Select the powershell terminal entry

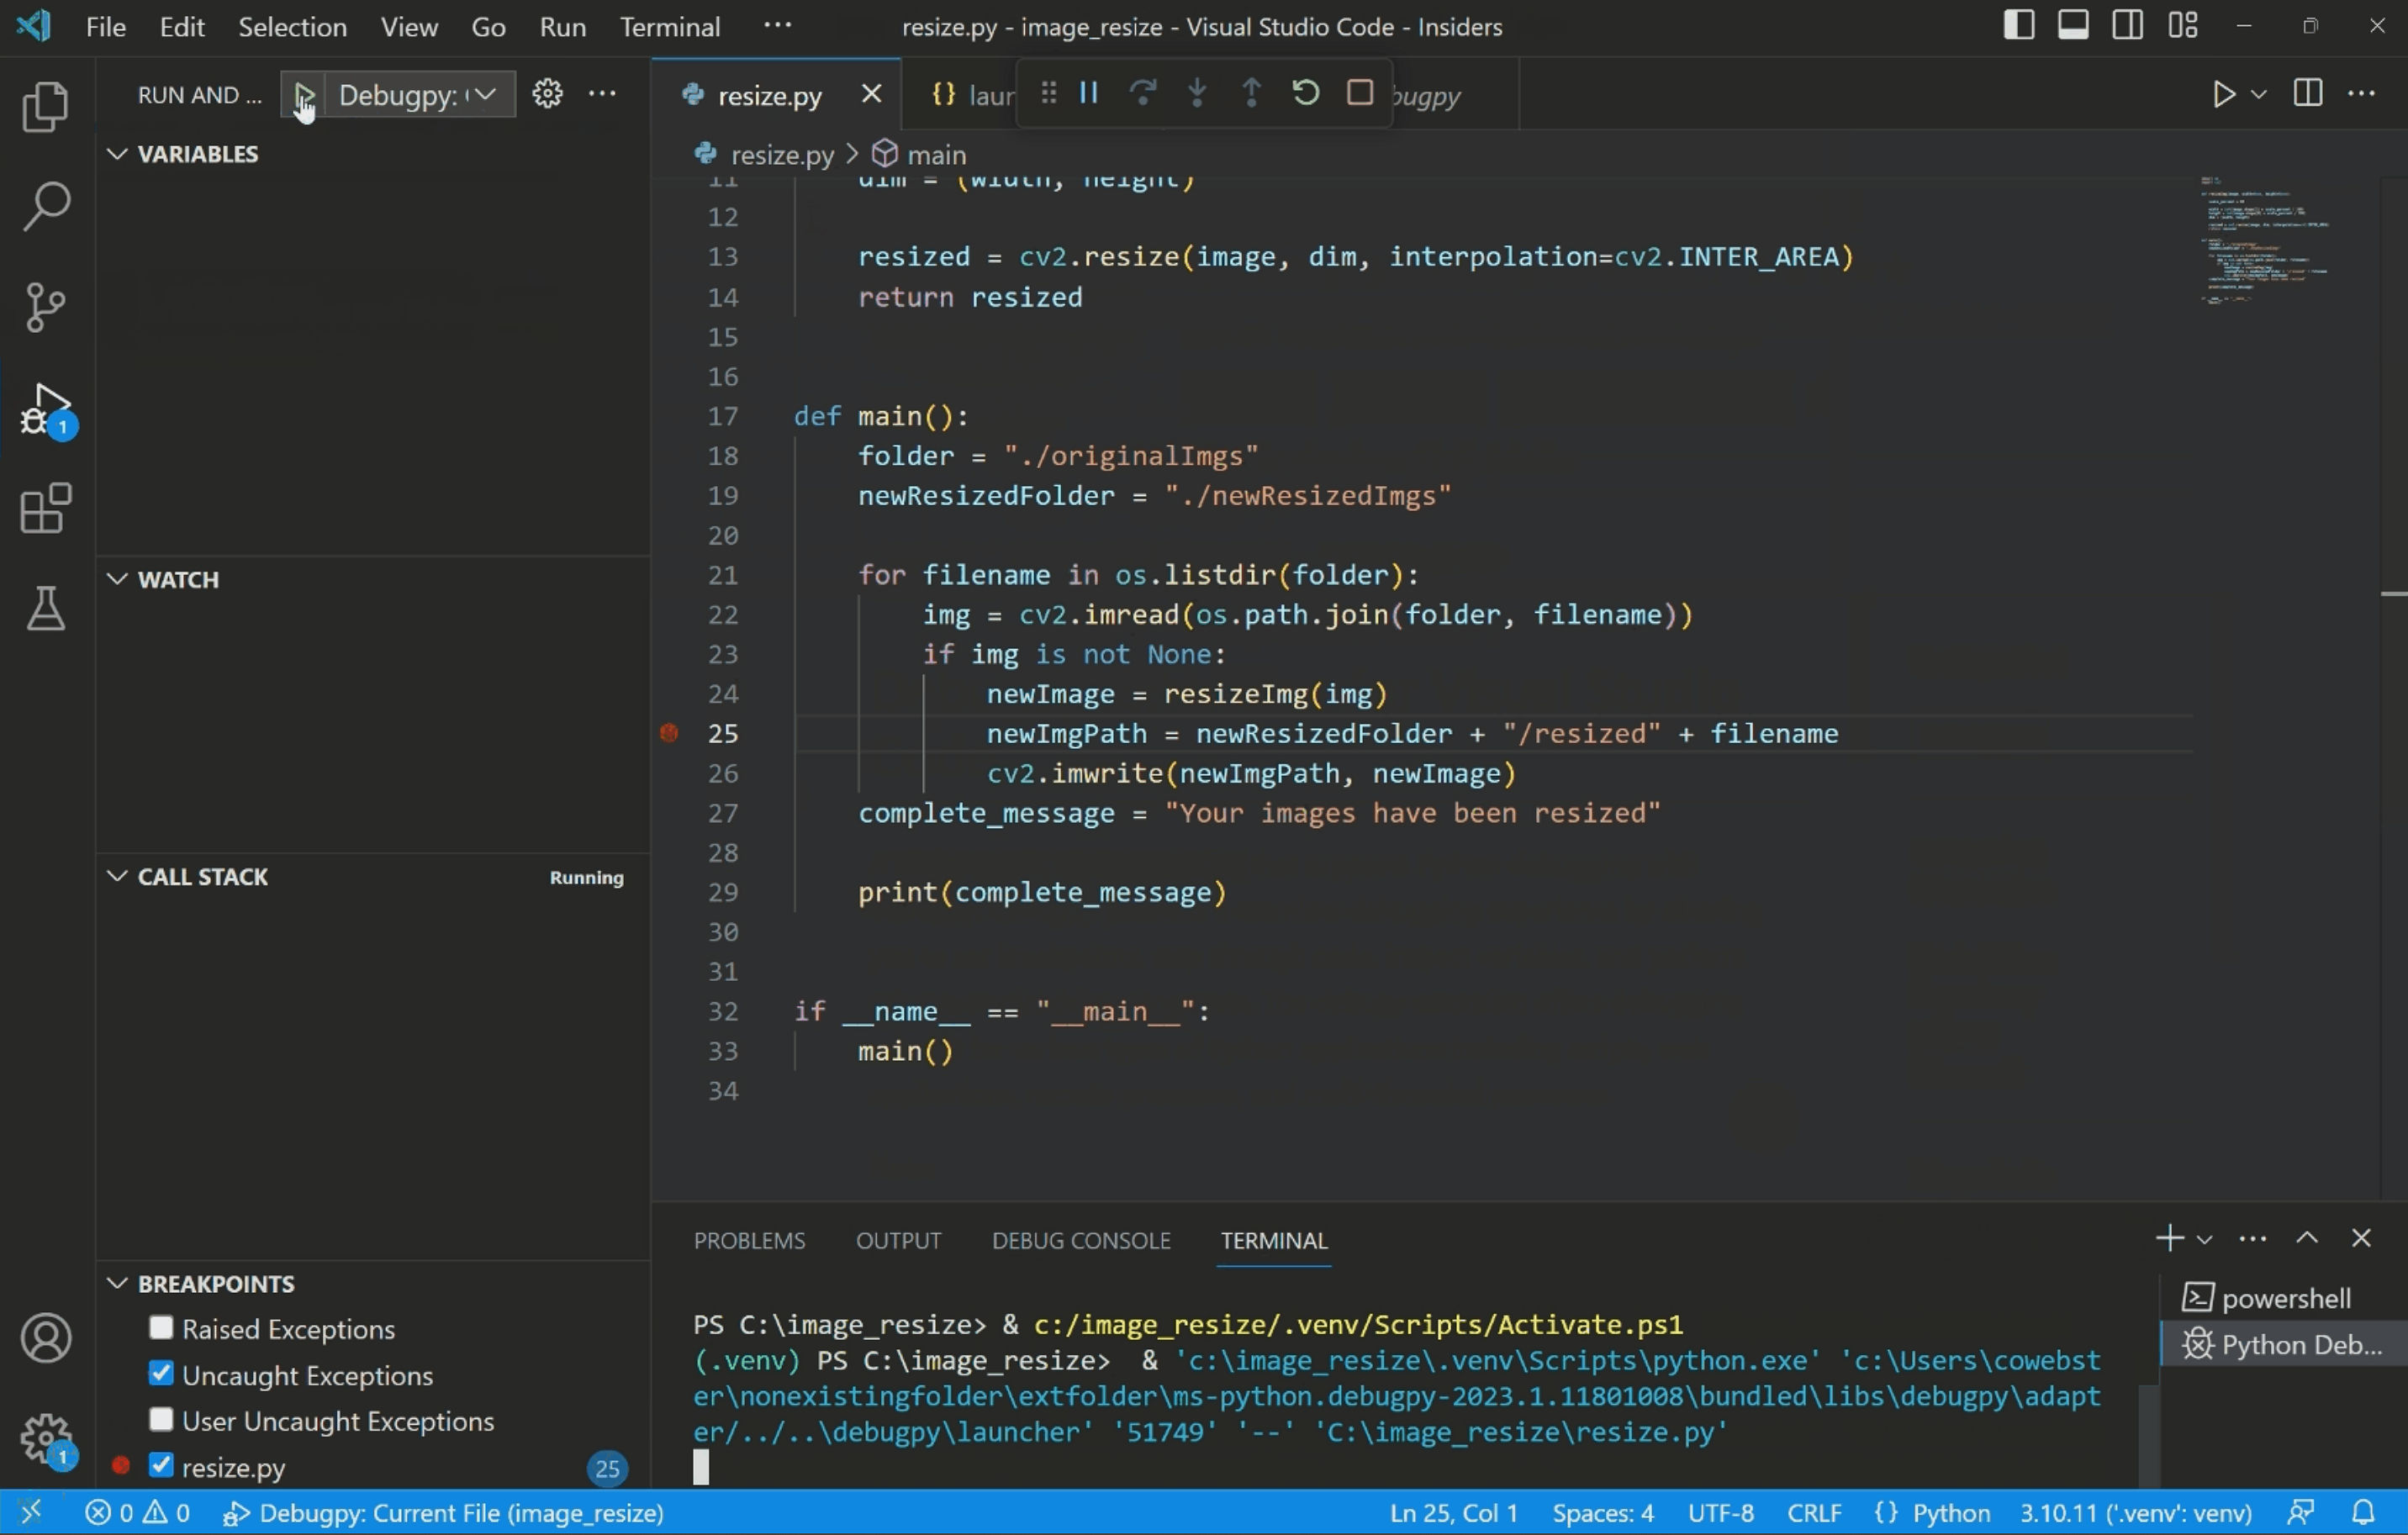pos(2284,1298)
